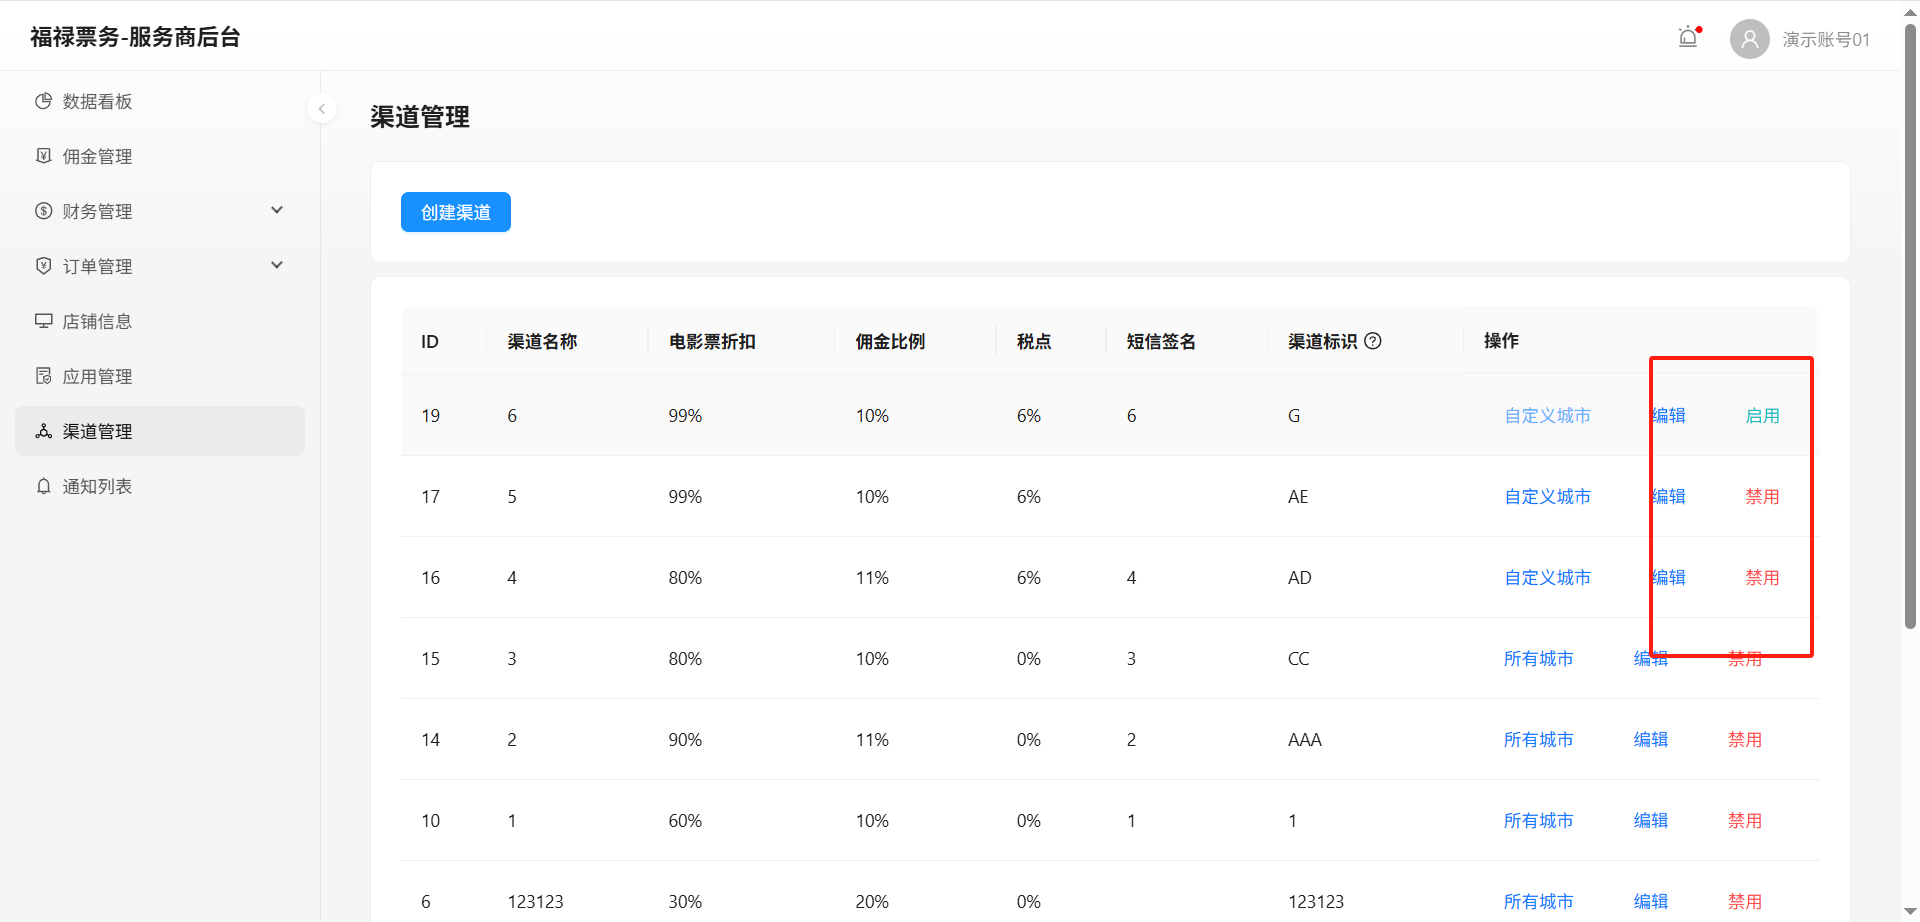Click the 店铺信息 monitor icon
Image resolution: width=1920 pixels, height=922 pixels.
click(x=43, y=321)
